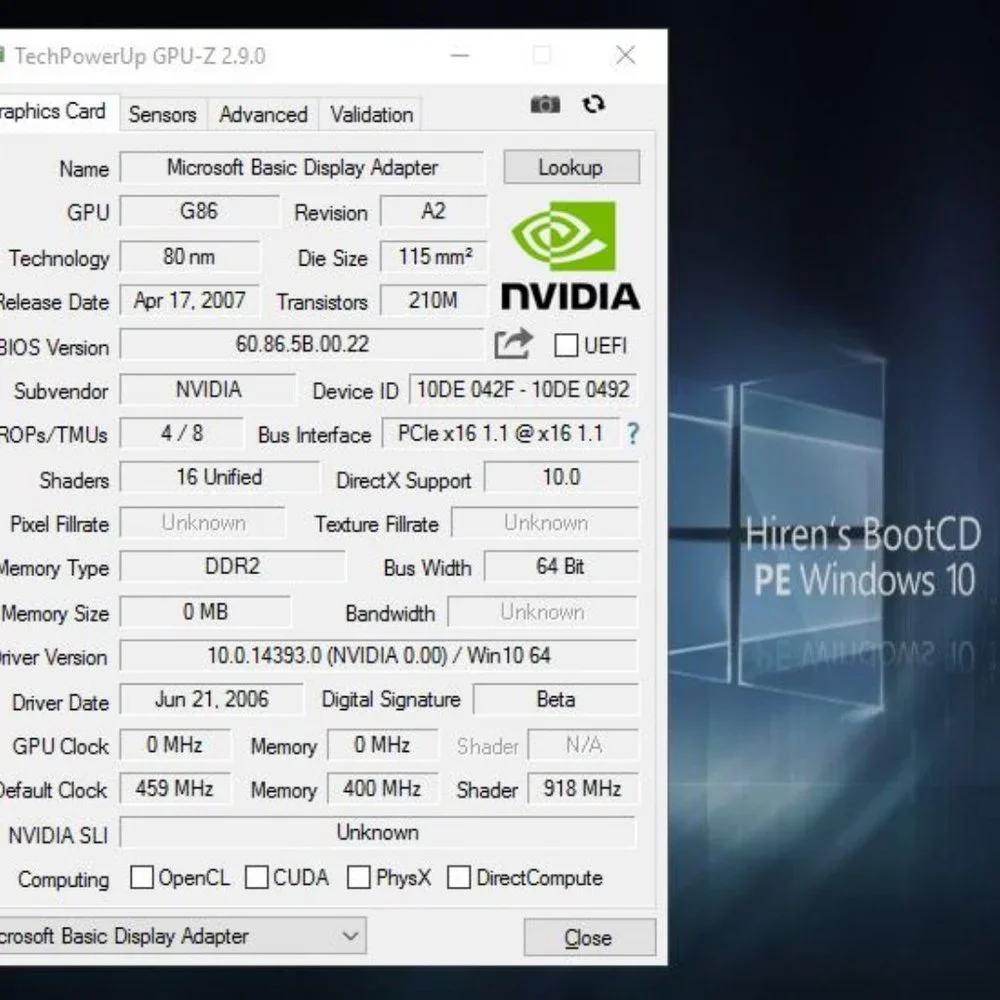
Task: Close the GPU-Z window with the X
Action: [x=626, y=55]
